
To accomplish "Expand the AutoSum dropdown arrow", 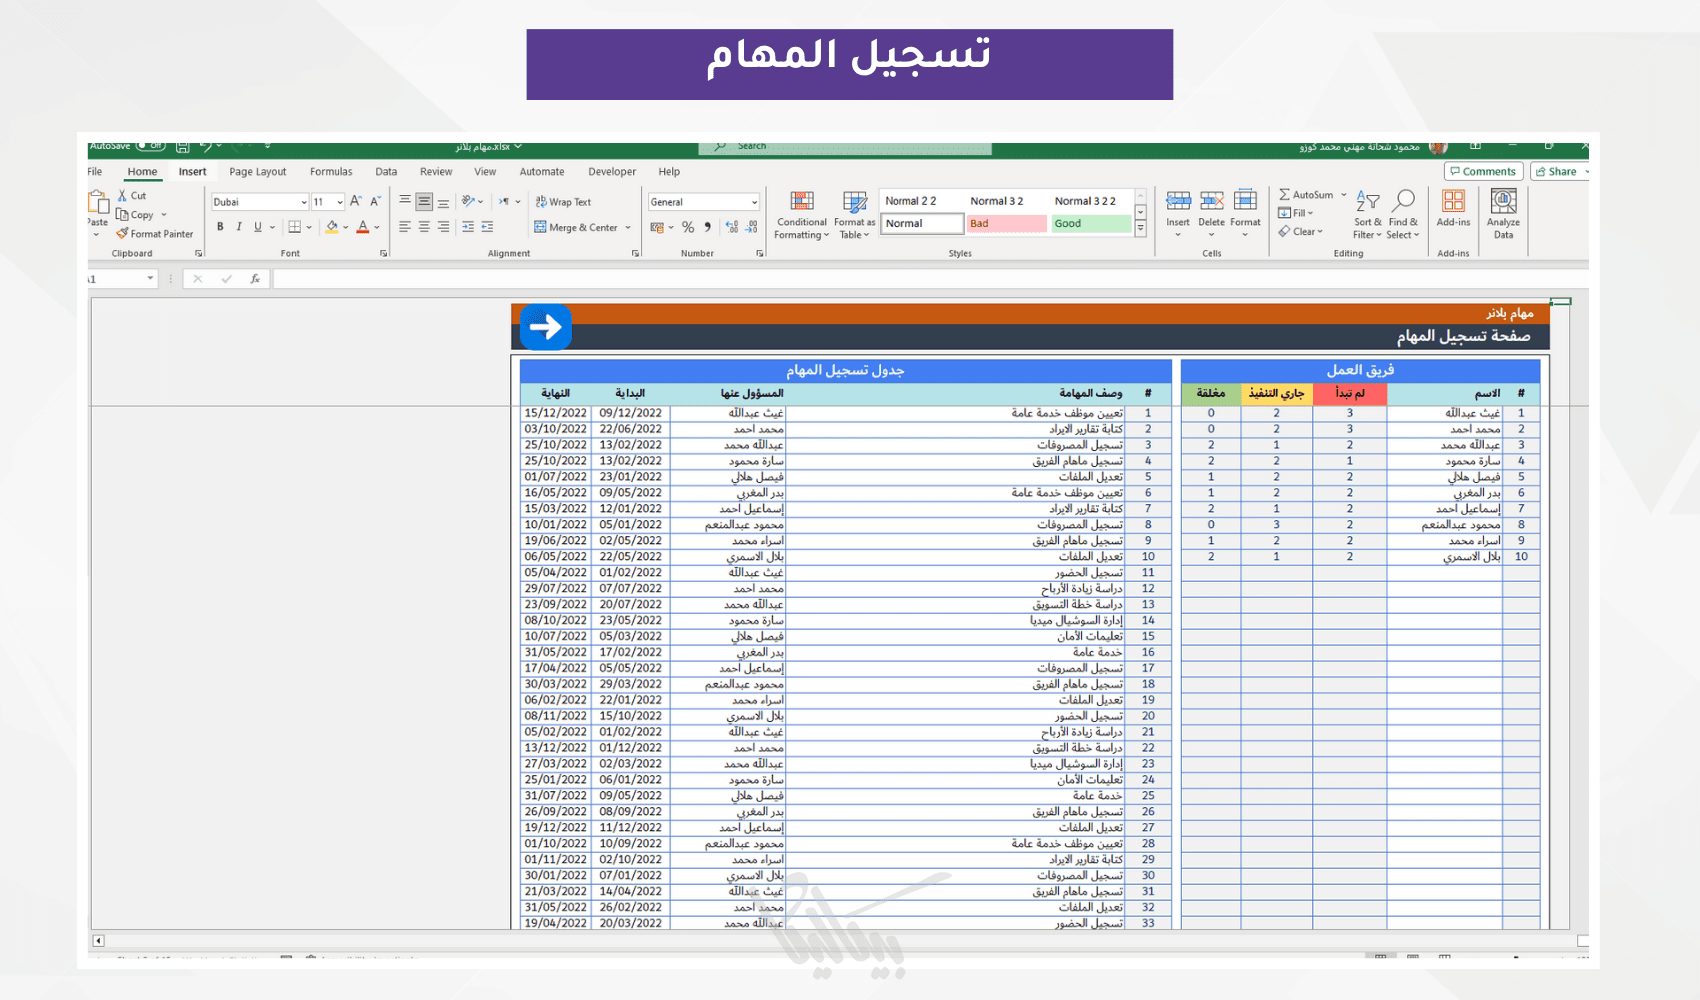I will 1344,195.
